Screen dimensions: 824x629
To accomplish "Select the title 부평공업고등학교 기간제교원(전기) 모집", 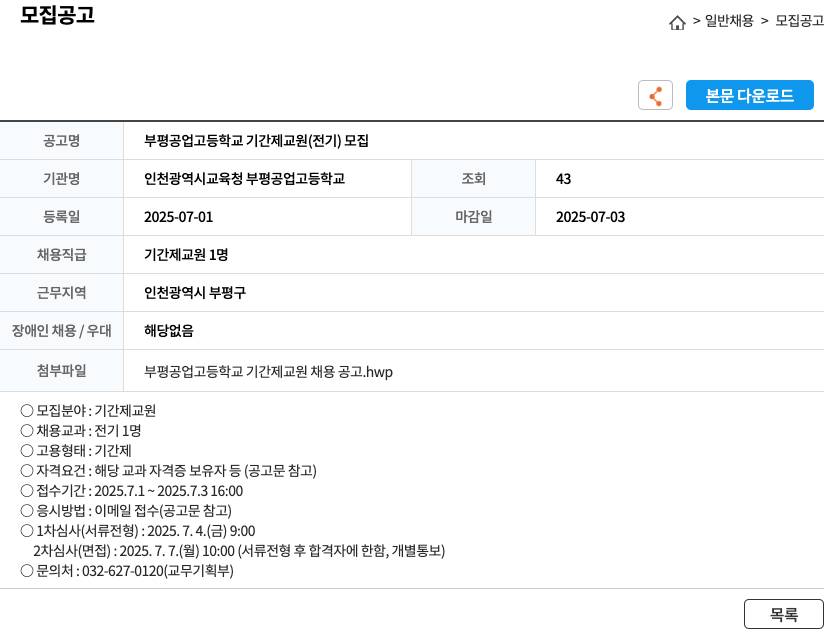I will 256,141.
